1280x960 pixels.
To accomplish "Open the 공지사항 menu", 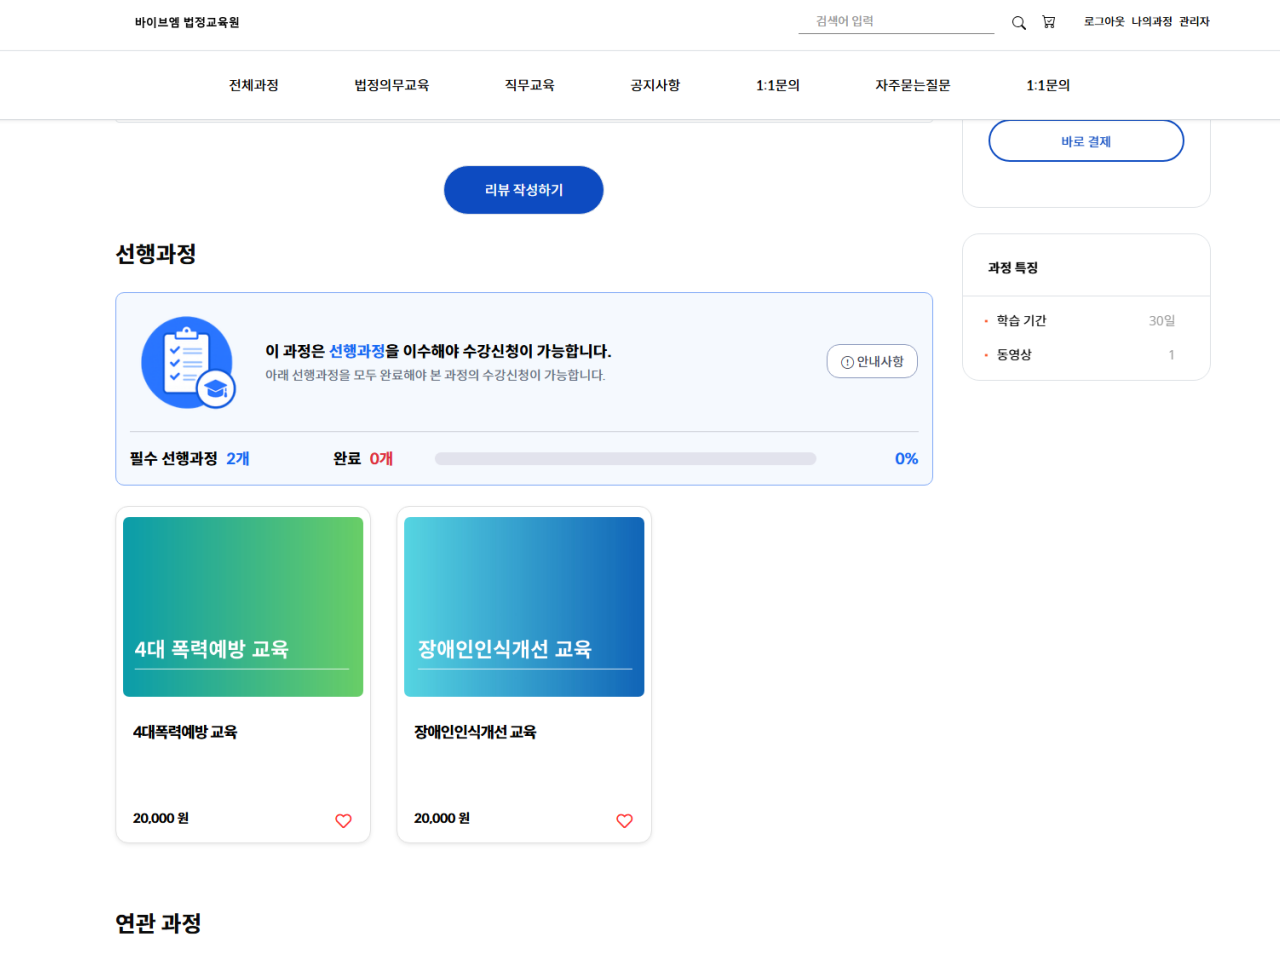I will click(x=655, y=85).
